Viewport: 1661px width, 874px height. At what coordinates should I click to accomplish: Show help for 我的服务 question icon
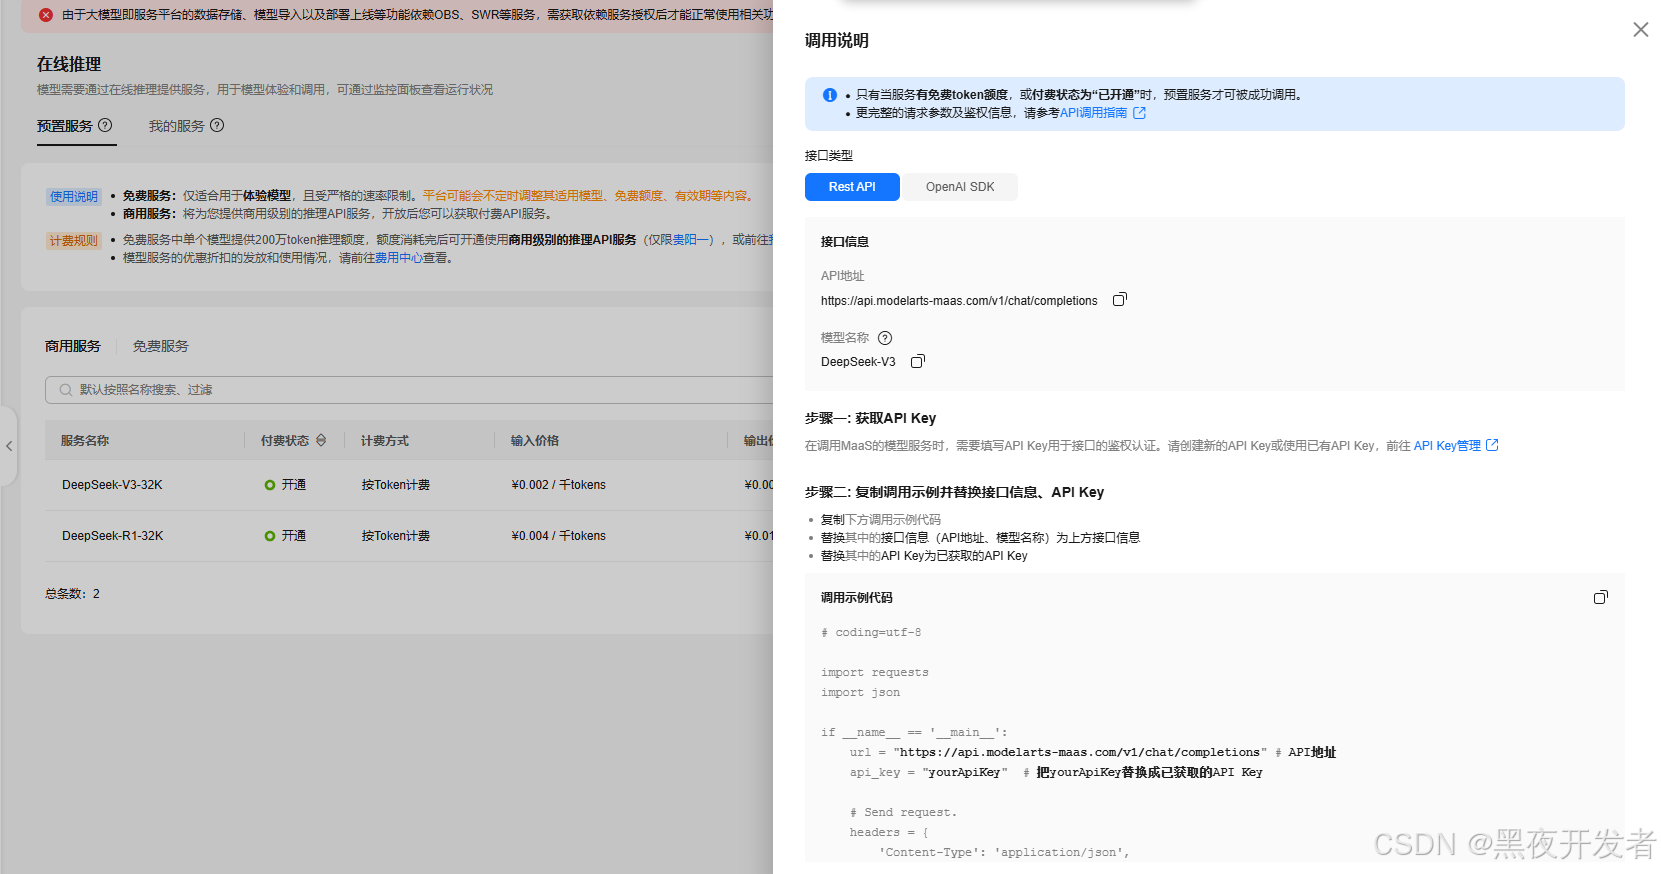tap(217, 125)
